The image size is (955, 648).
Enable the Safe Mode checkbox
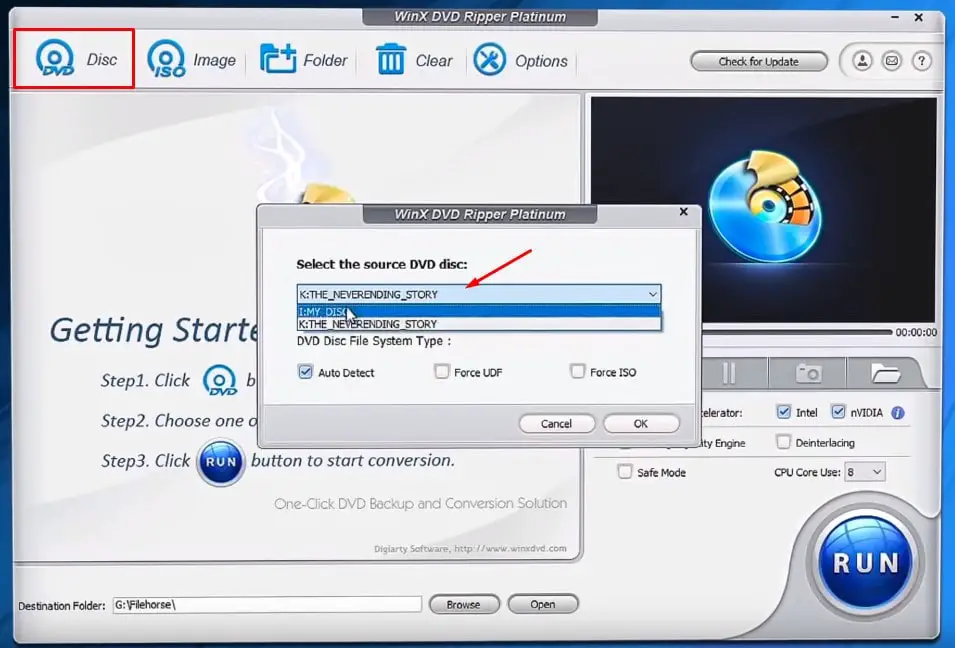(x=624, y=471)
